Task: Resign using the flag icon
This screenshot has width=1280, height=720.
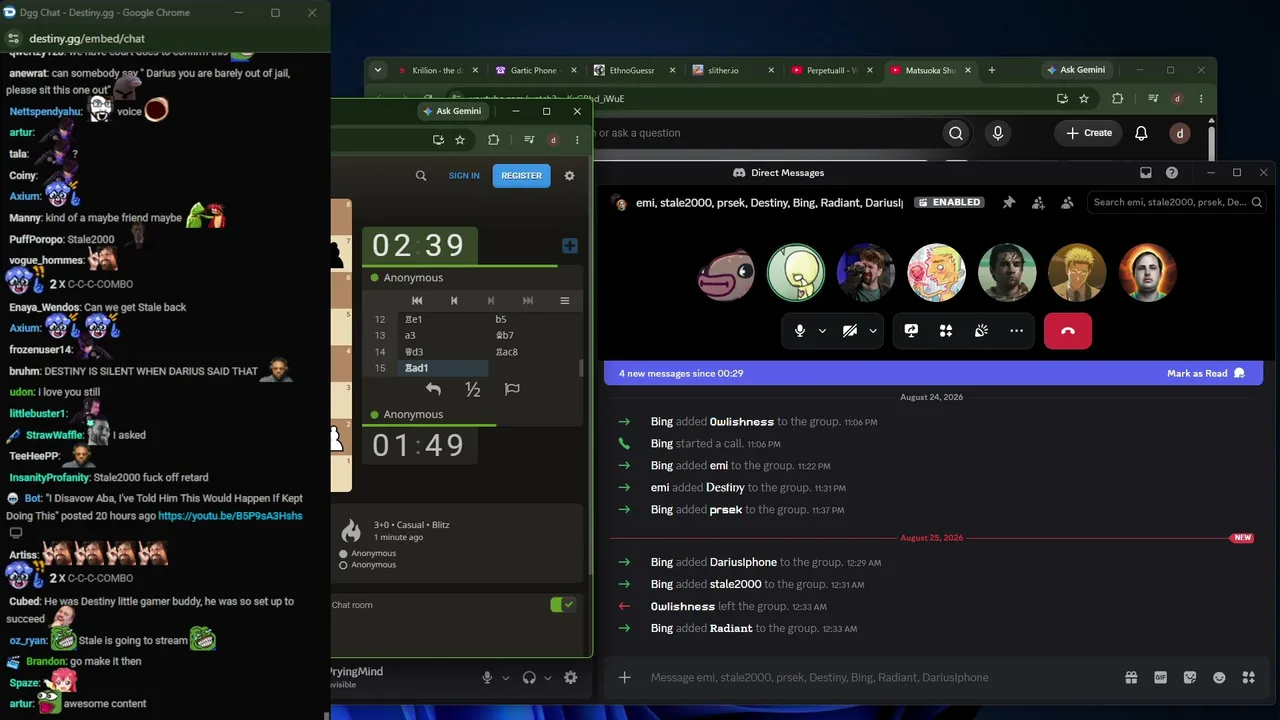Action: point(512,389)
